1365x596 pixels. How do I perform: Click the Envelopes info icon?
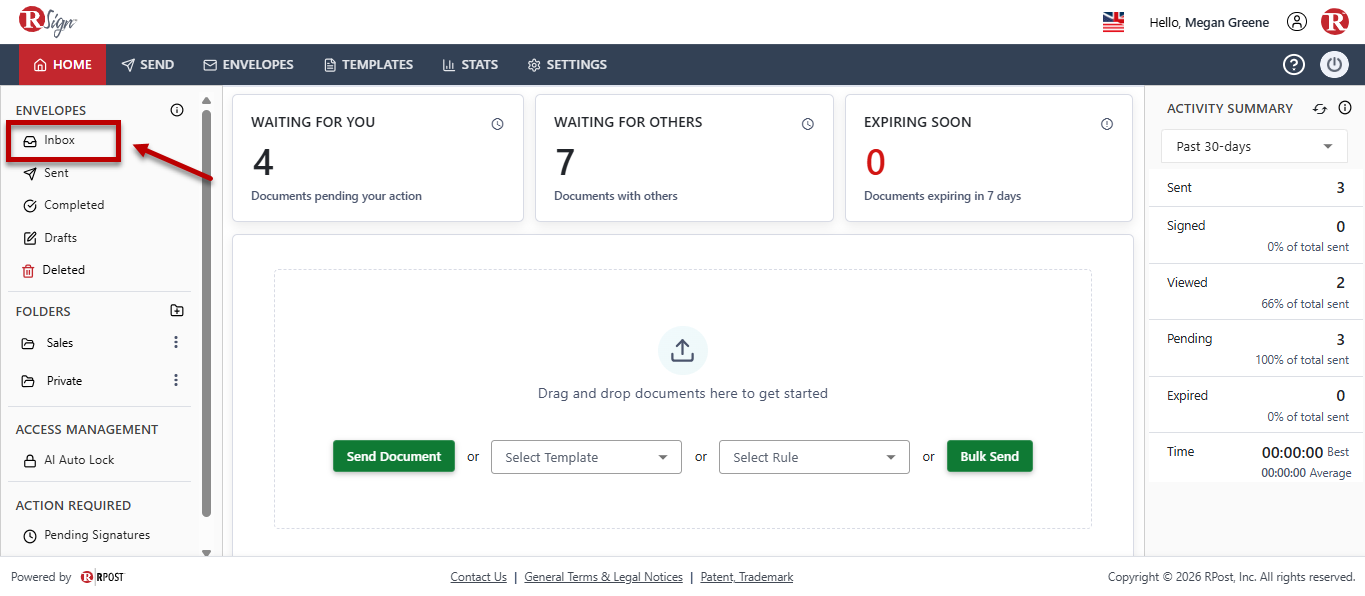pyautogui.click(x=177, y=110)
